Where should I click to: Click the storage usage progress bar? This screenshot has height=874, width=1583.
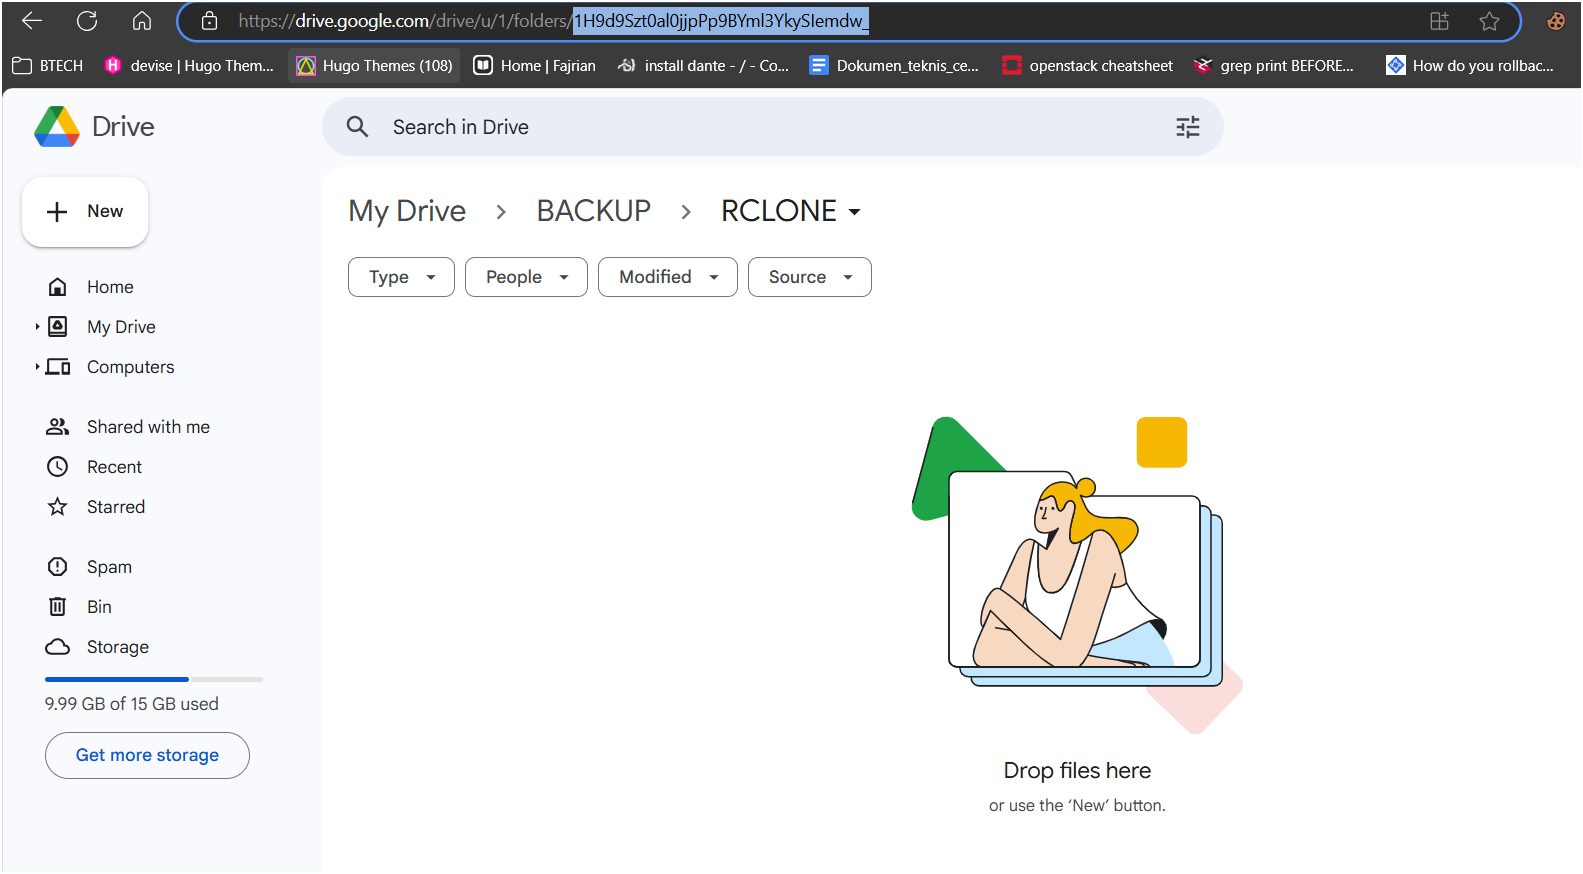(x=153, y=679)
